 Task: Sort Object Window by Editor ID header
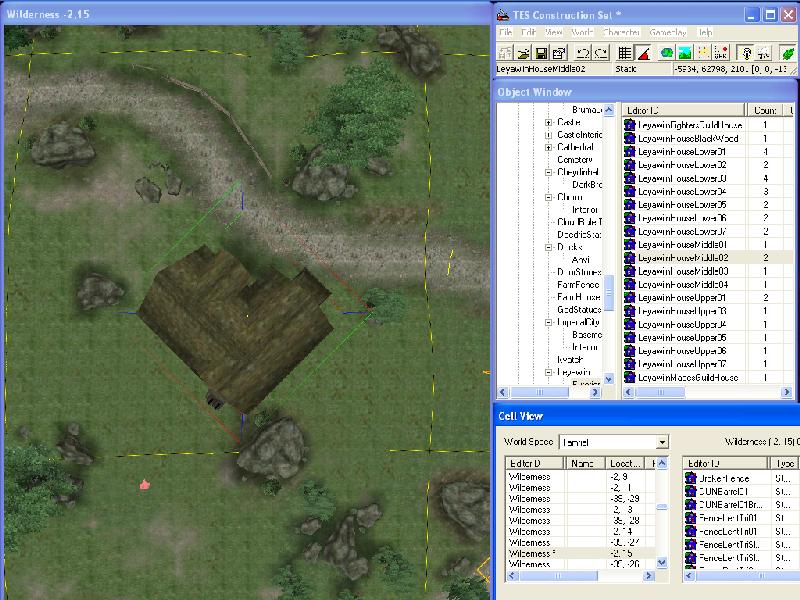[x=683, y=110]
